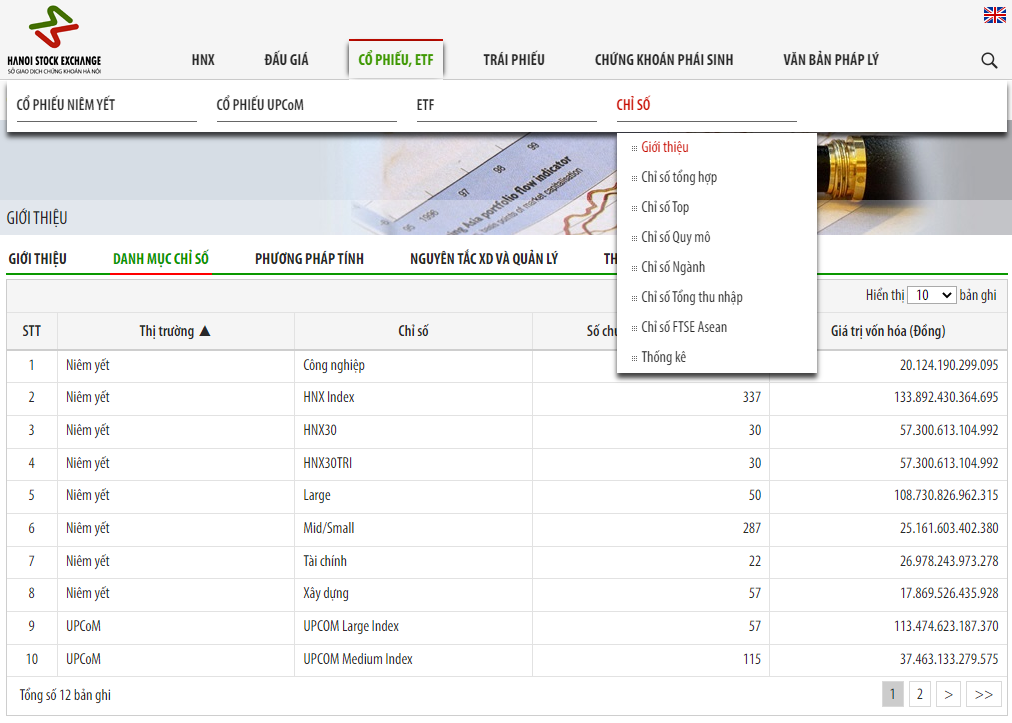Screen dimensions: 1012x723
Task: Select Thống kê entry
Action: (x=663, y=357)
